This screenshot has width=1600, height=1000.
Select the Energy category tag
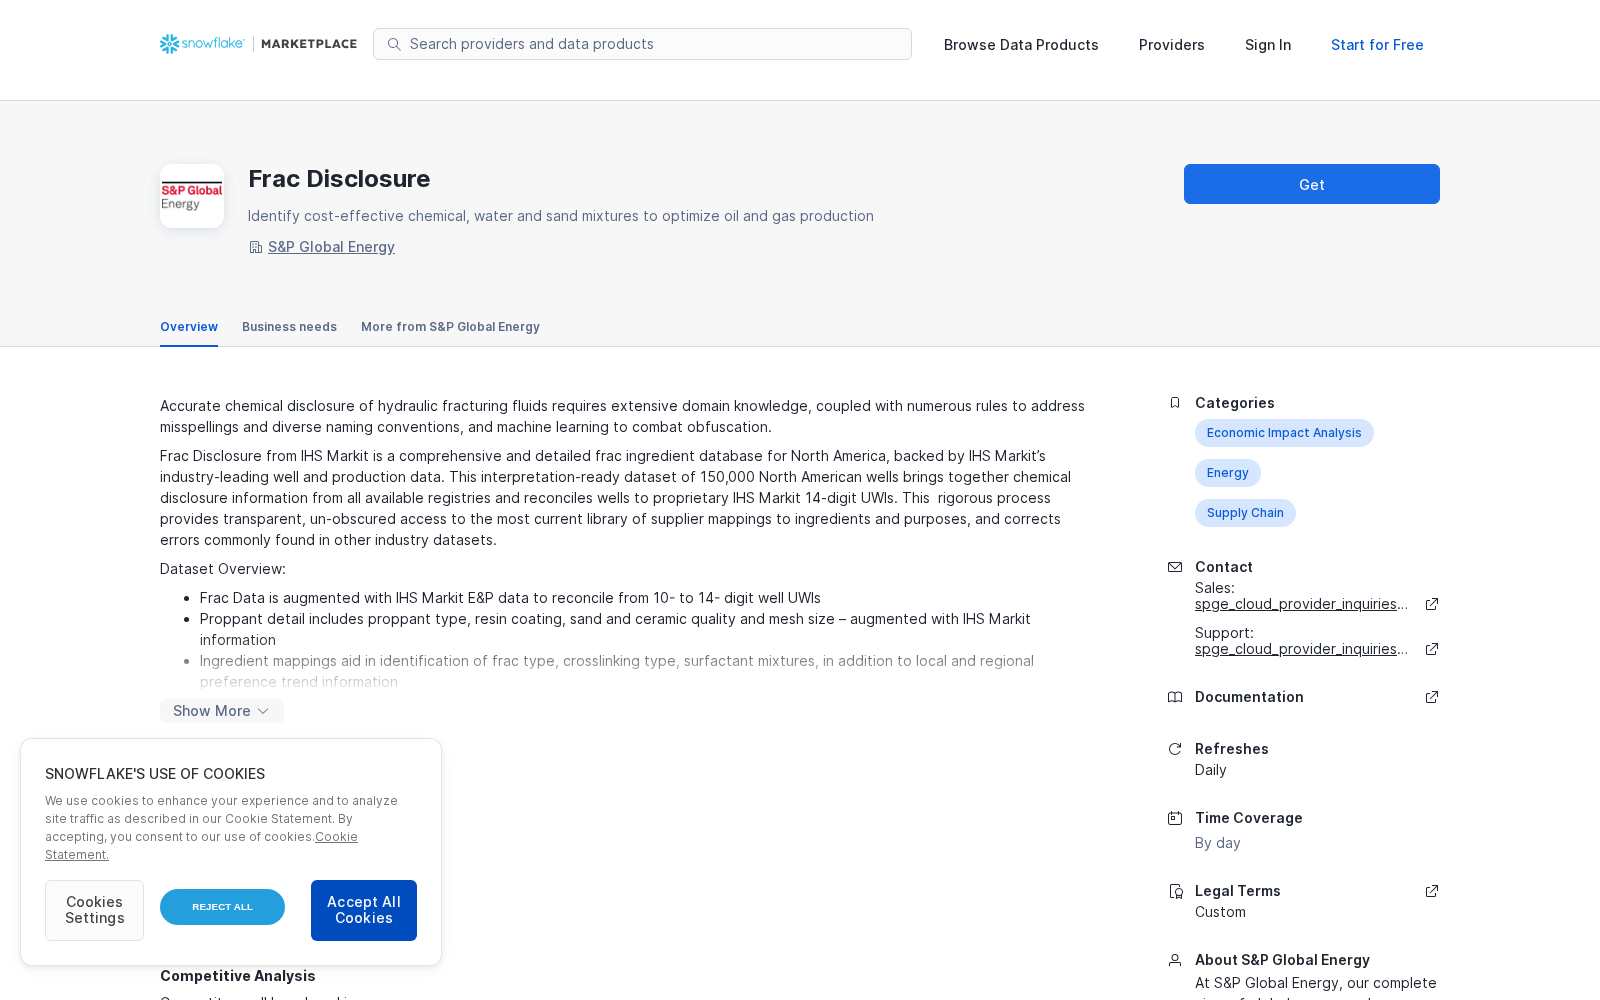click(1228, 473)
